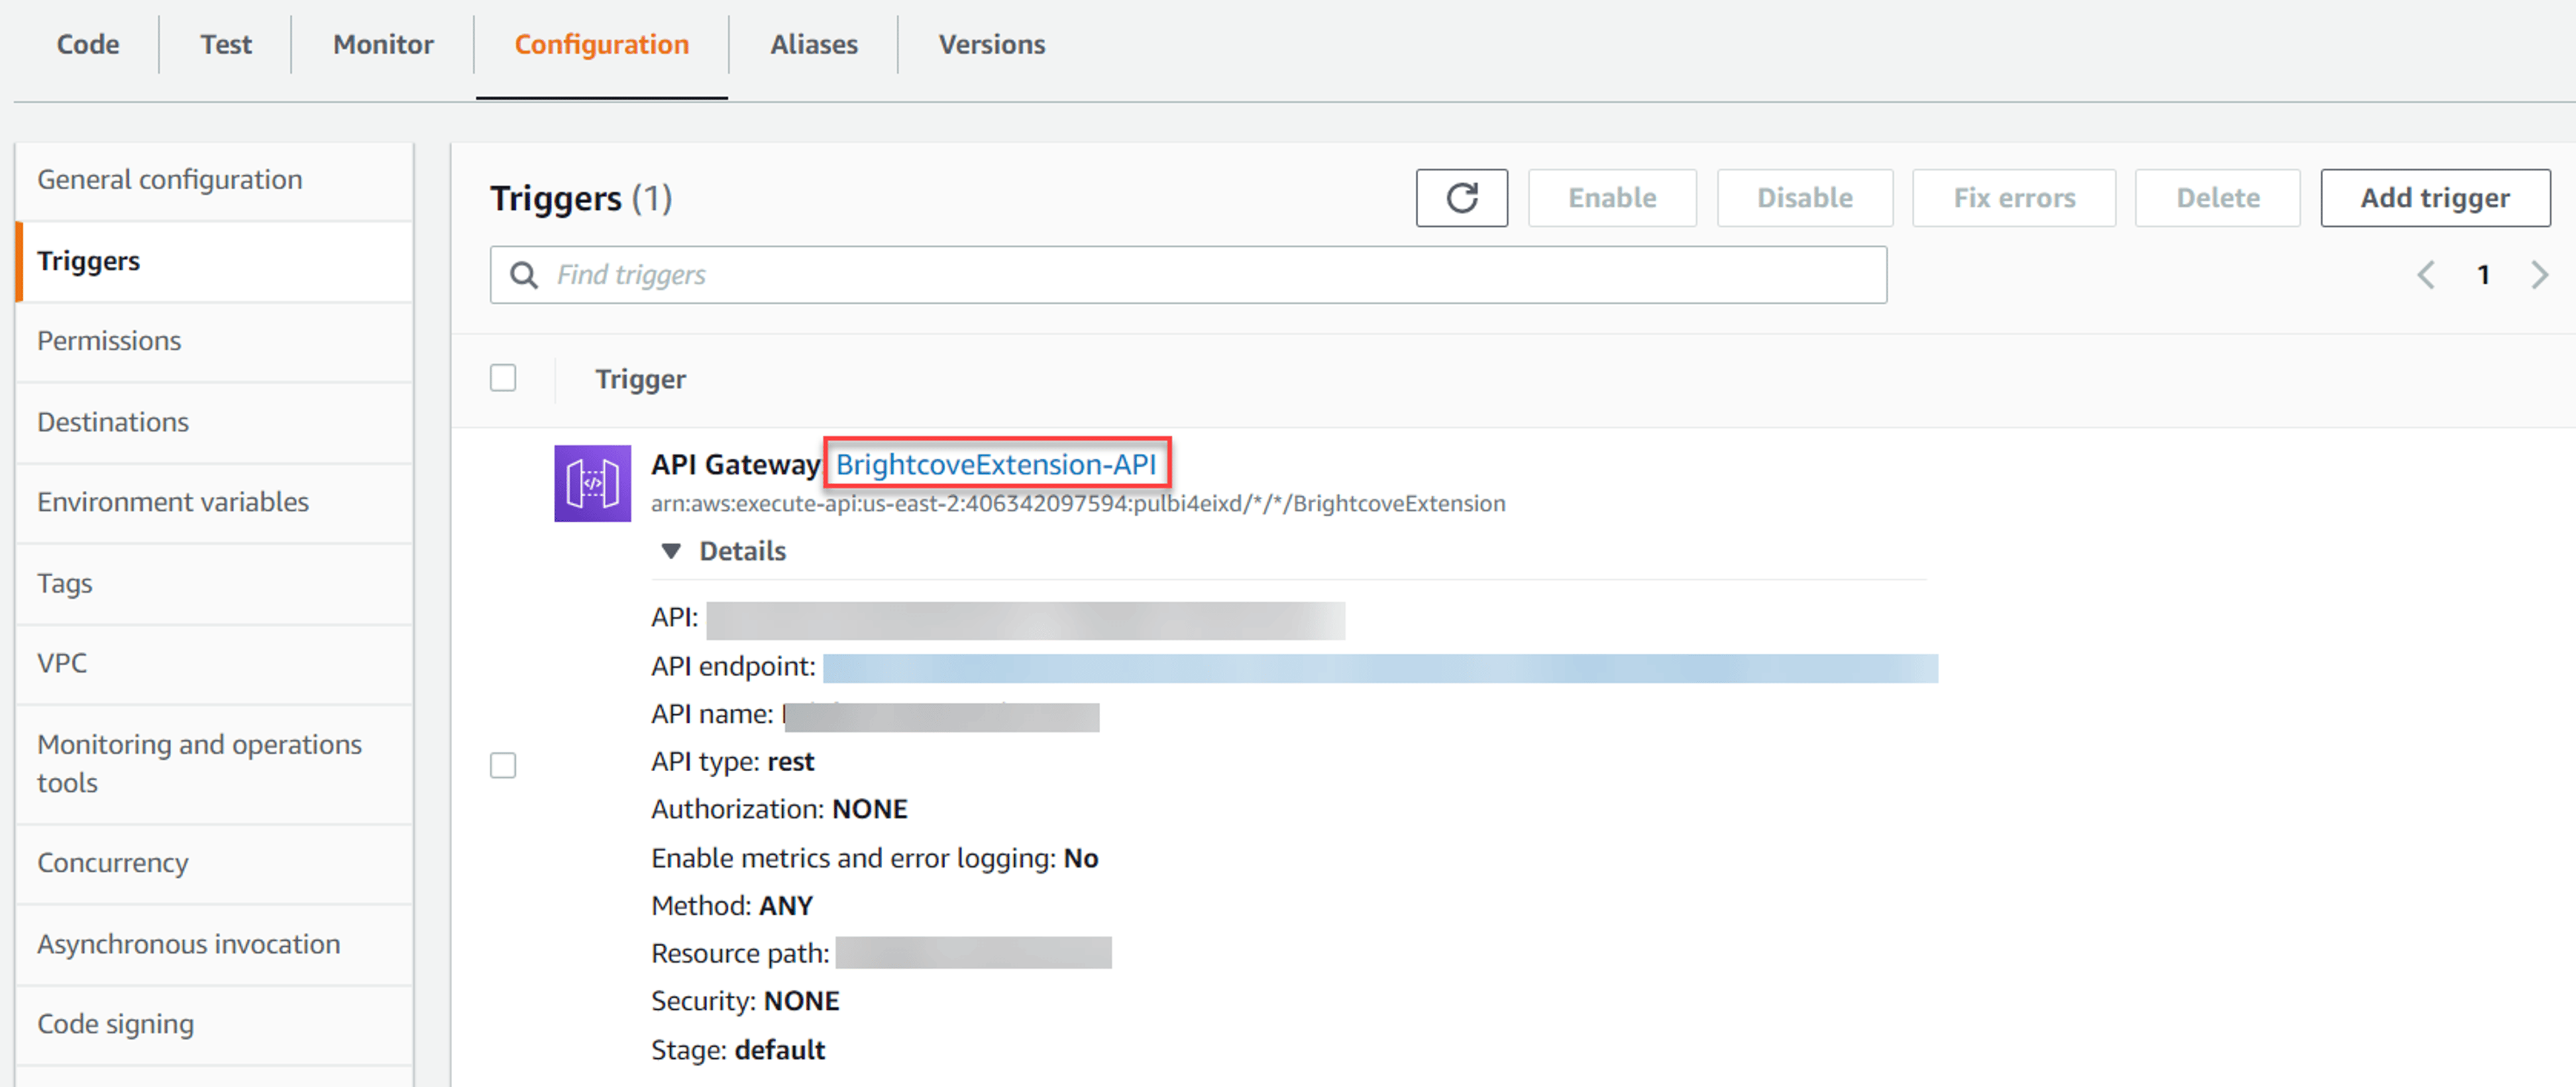Switch to the Monitor tab
Viewport: 2576px width, 1087px height.
[383, 44]
